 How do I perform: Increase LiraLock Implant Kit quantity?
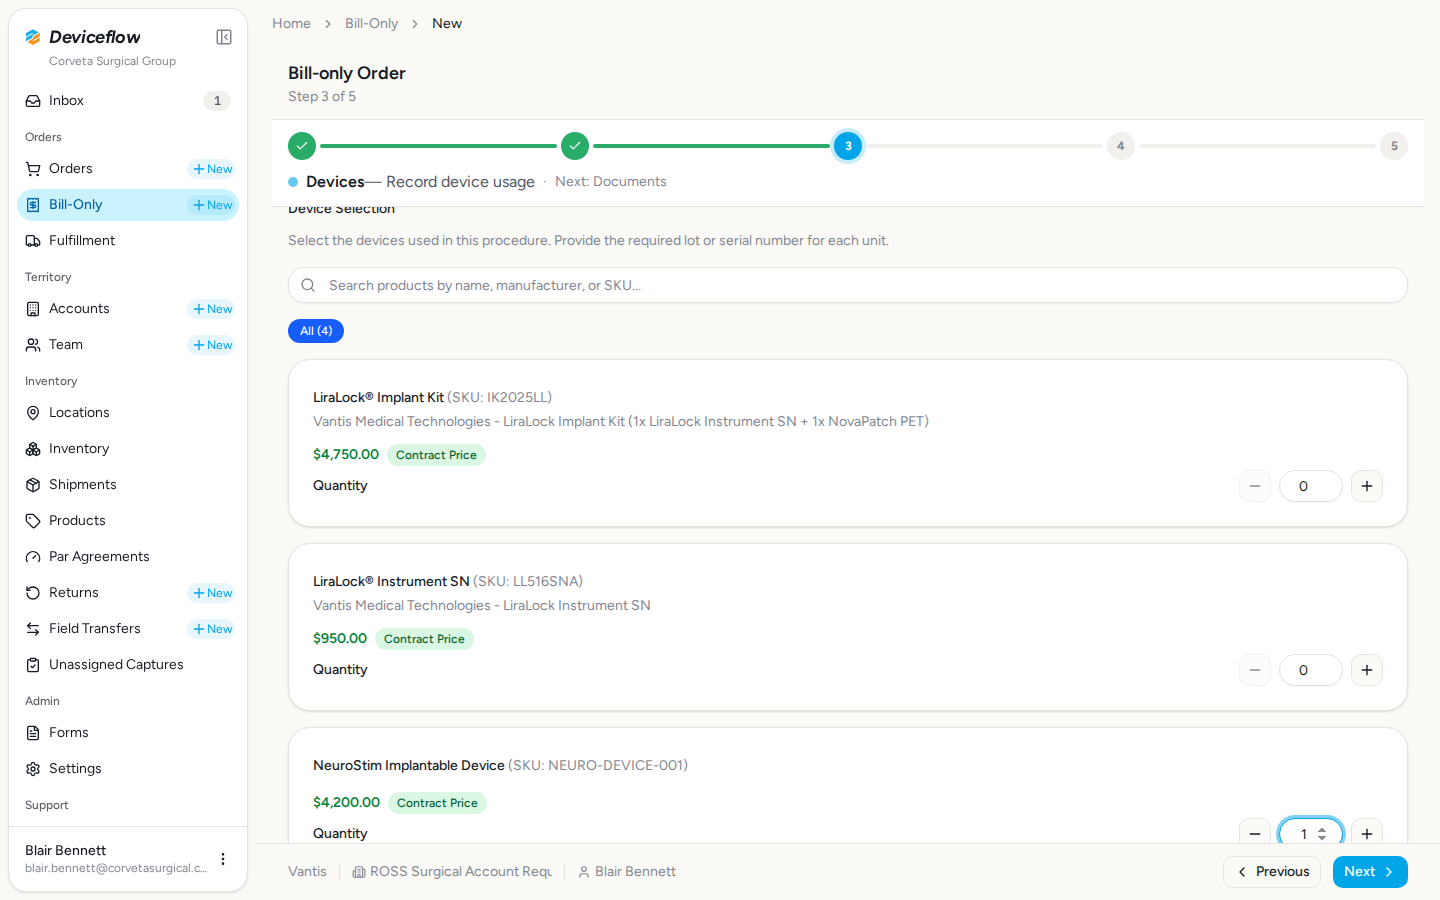(x=1367, y=486)
